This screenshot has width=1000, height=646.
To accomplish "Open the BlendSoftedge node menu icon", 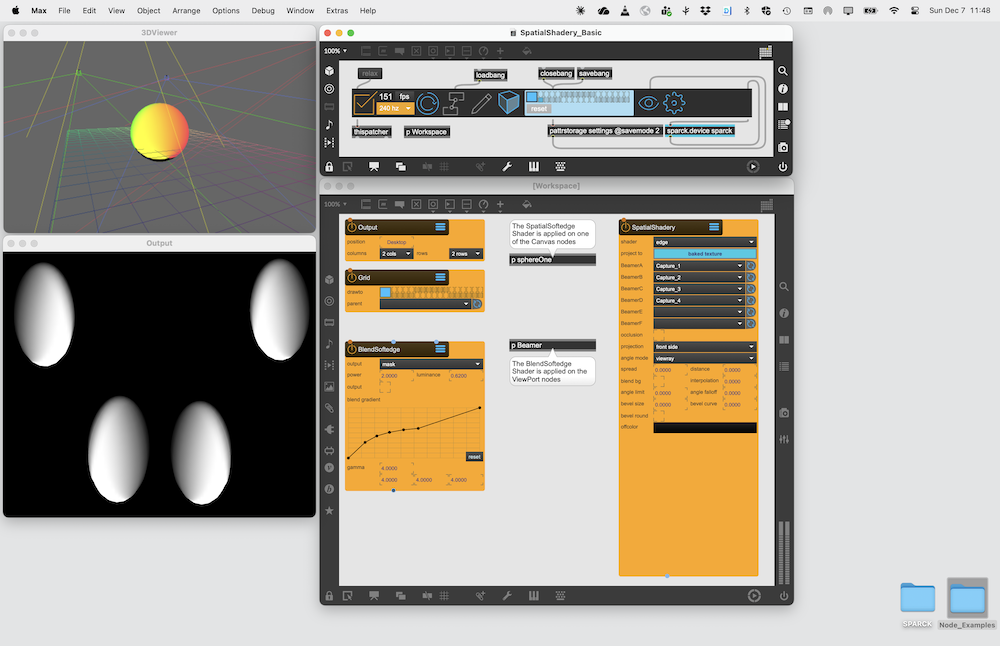I will (x=440, y=348).
